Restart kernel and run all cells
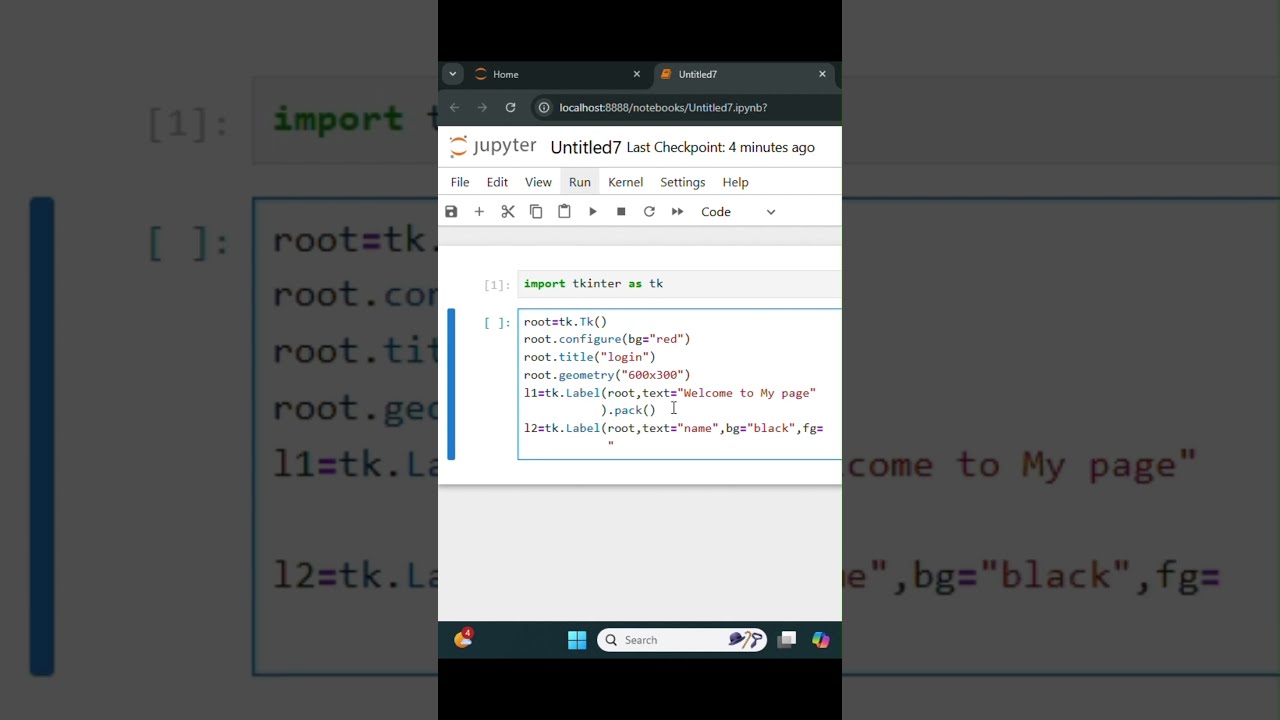This screenshot has width=1280, height=720. coord(677,212)
